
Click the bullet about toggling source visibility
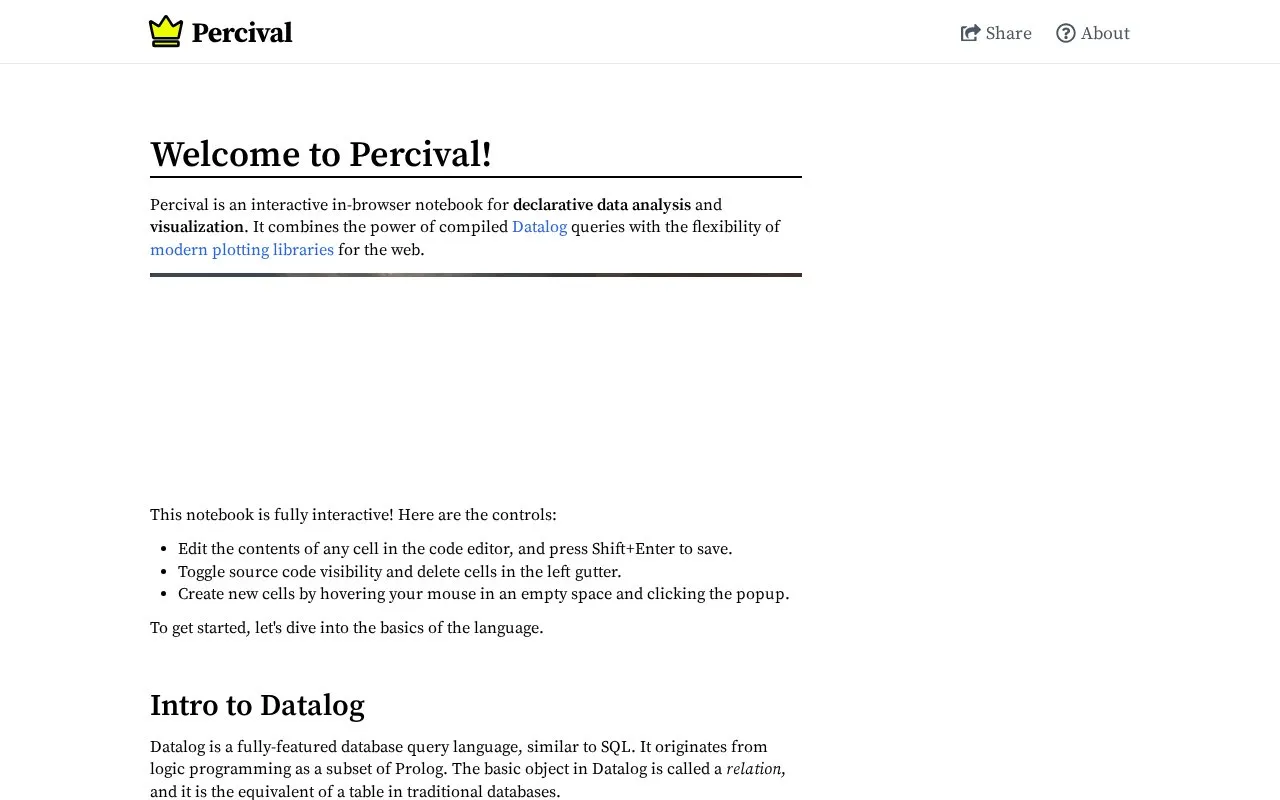coord(400,572)
